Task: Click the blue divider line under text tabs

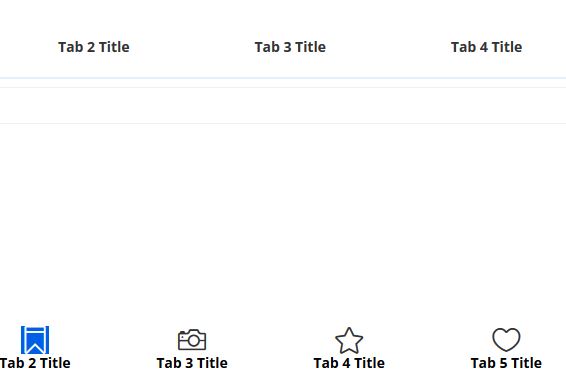Action: pyautogui.click(x=283, y=78)
